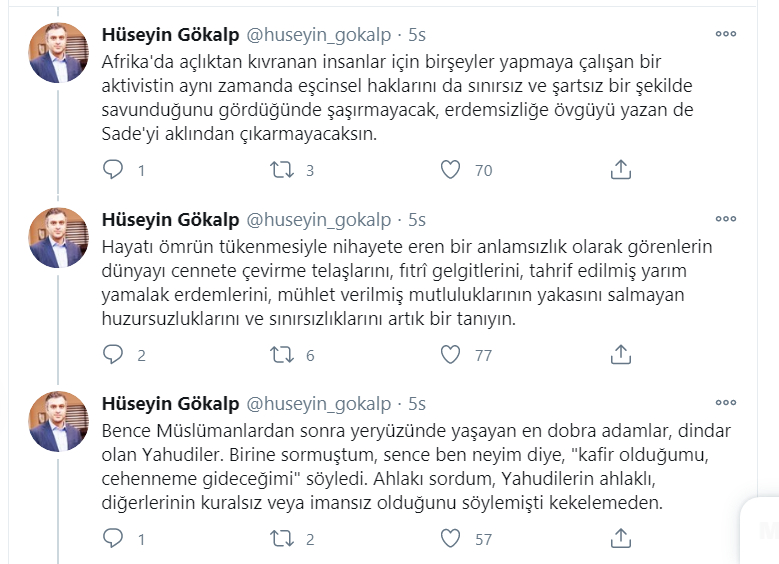779x564 pixels.
Task: Open more options menu on first tweet
Action: point(725,33)
